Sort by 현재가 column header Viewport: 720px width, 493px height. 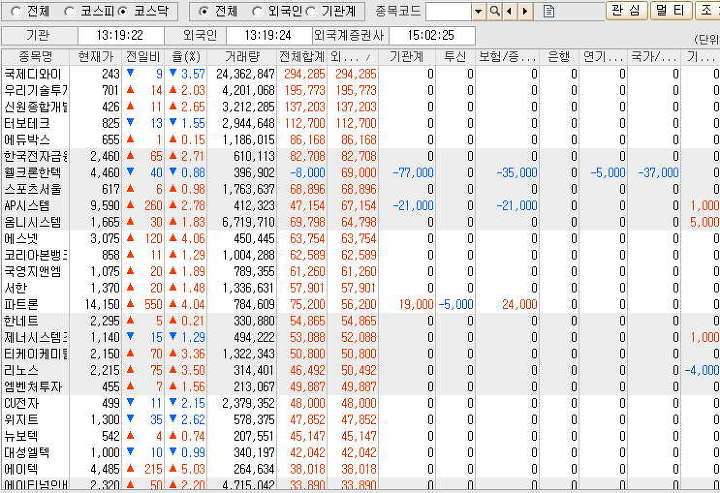coord(96,56)
